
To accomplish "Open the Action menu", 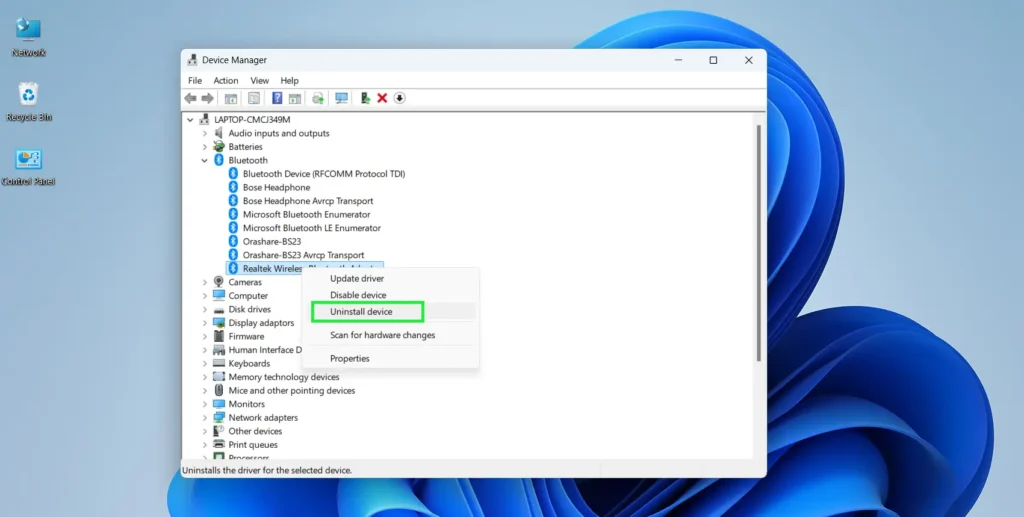I will click(226, 80).
